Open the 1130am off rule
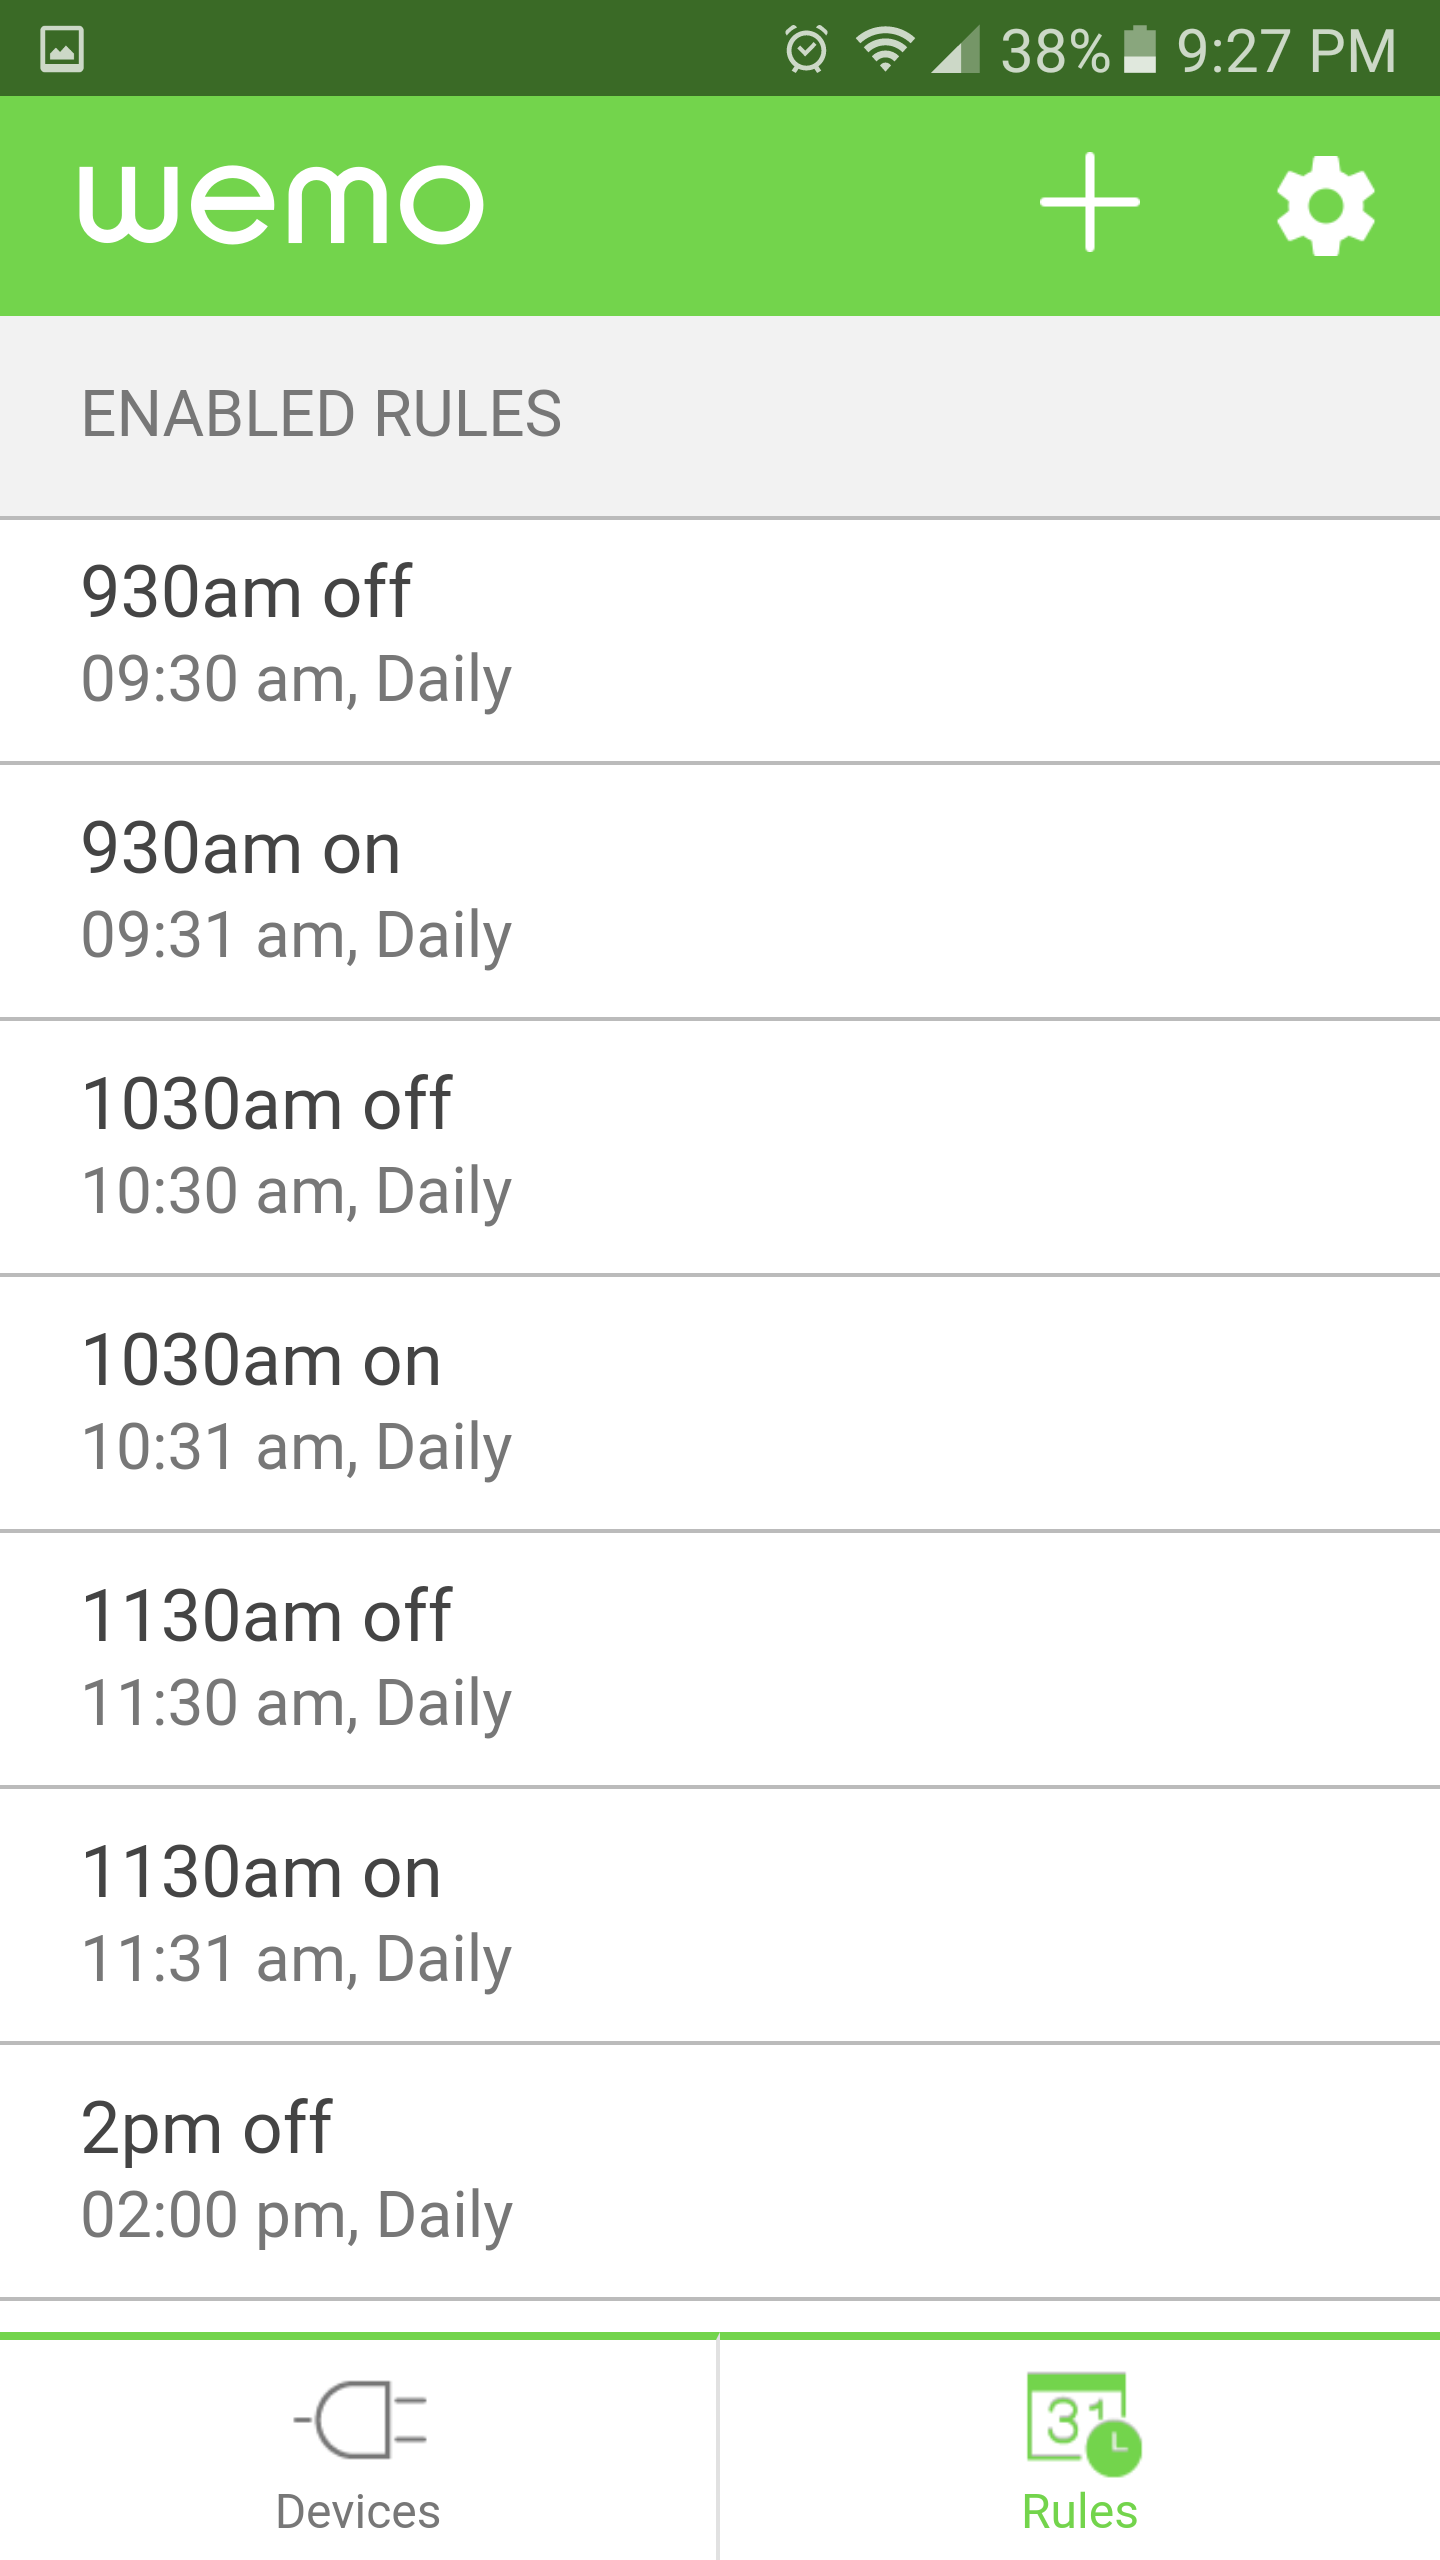The width and height of the screenshot is (1440, 2560). [x=720, y=1660]
